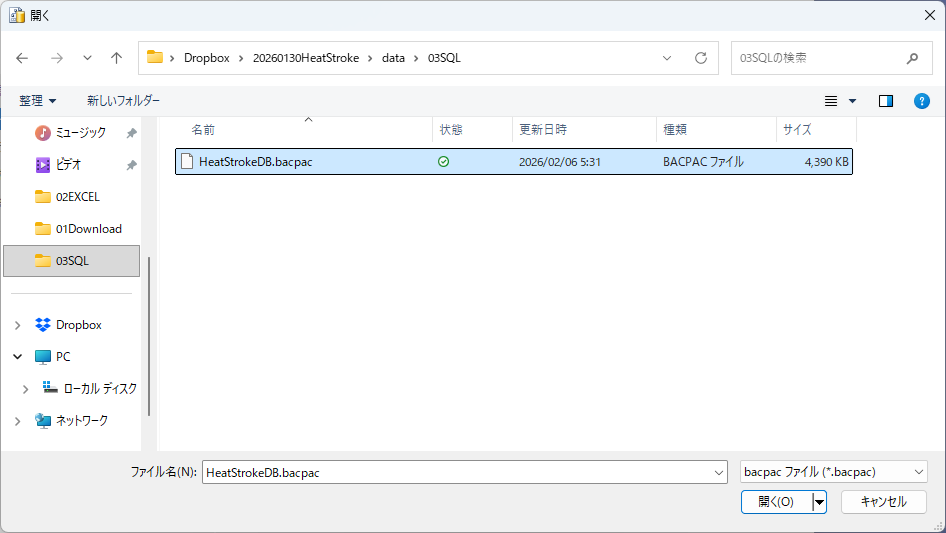The width and height of the screenshot is (946, 533).
Task: Expand the ネットワーク tree node
Action: click(x=18, y=421)
